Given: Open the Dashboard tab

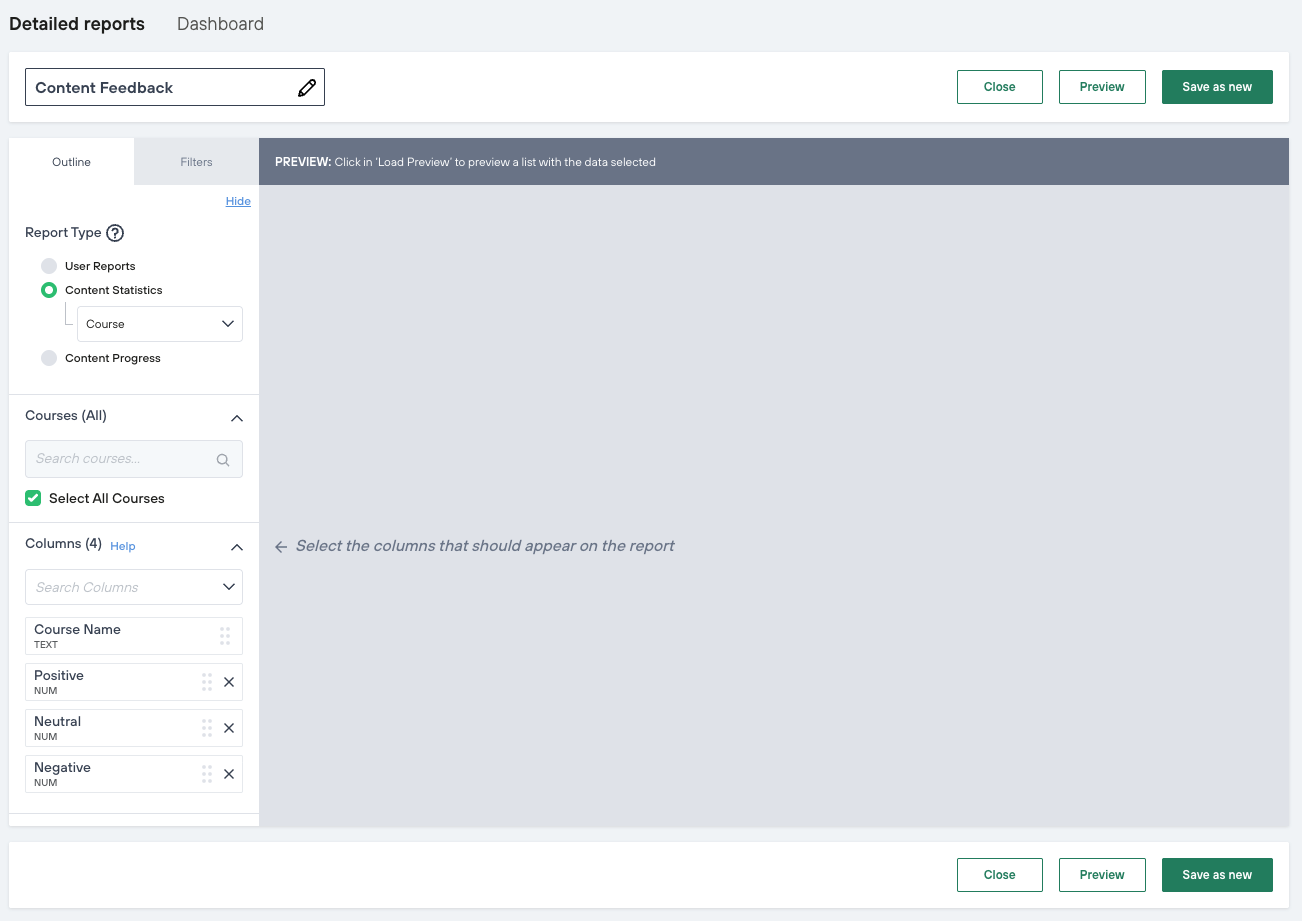Looking at the screenshot, I should point(220,24).
